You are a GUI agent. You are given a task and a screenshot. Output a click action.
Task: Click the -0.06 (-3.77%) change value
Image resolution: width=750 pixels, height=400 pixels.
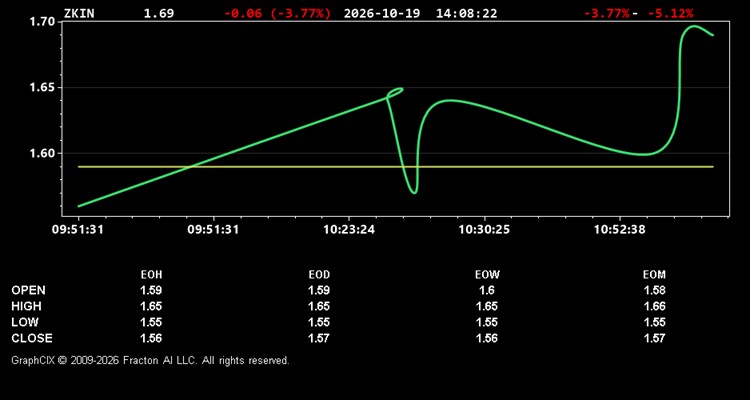(277, 13)
